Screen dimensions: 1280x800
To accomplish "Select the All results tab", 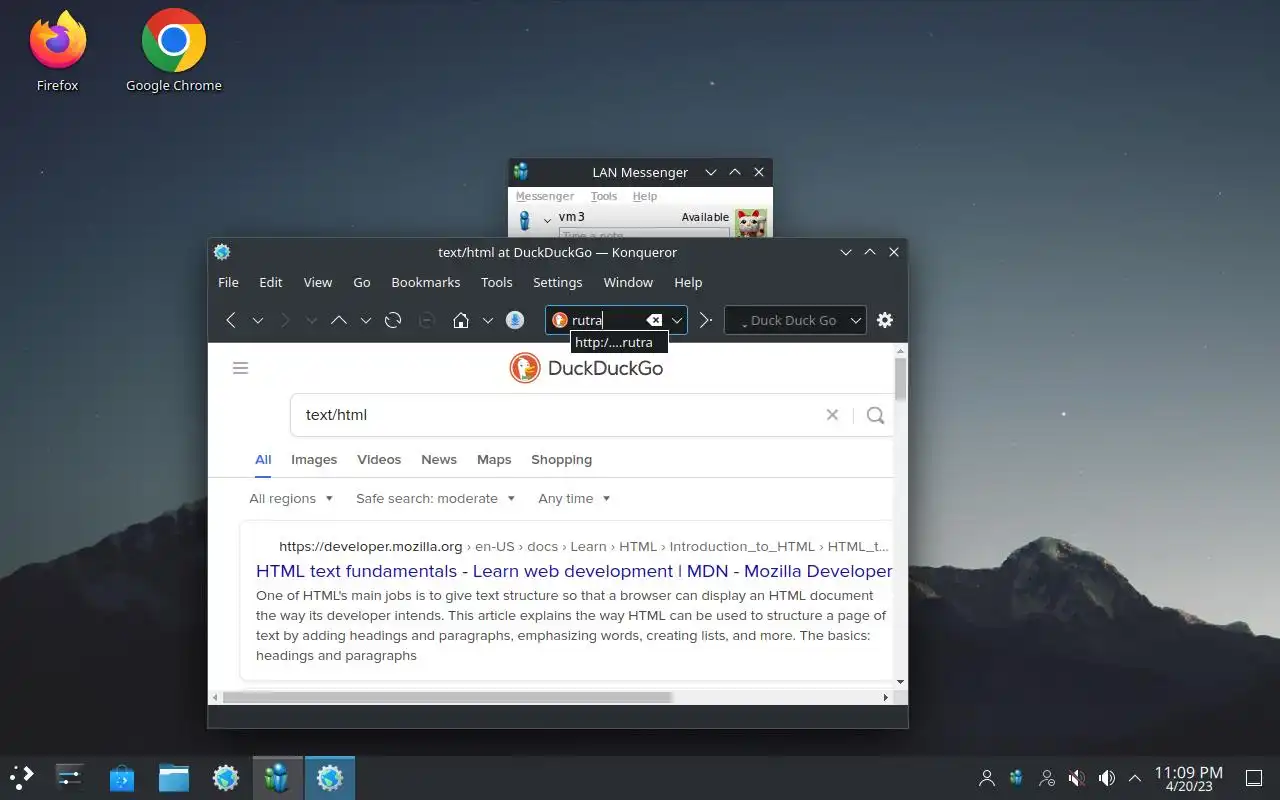I will 263,460.
